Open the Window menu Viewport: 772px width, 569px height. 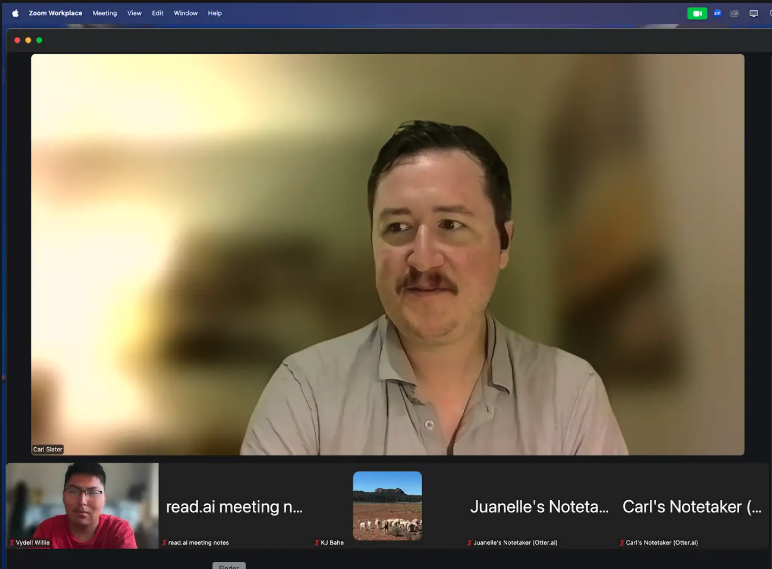pyautogui.click(x=185, y=13)
